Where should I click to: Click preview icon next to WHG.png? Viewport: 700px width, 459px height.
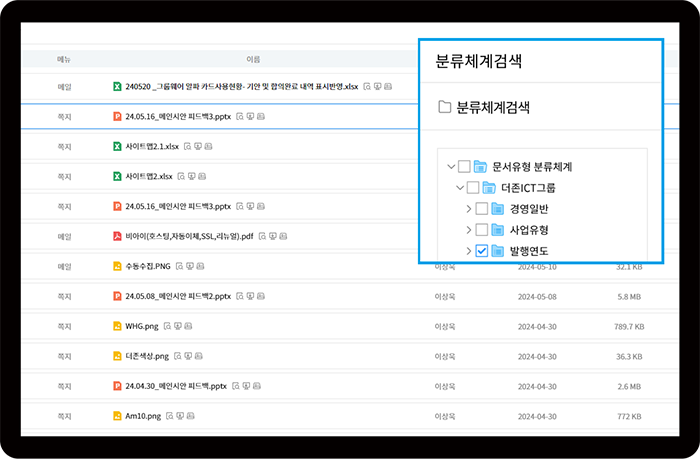click(x=167, y=326)
